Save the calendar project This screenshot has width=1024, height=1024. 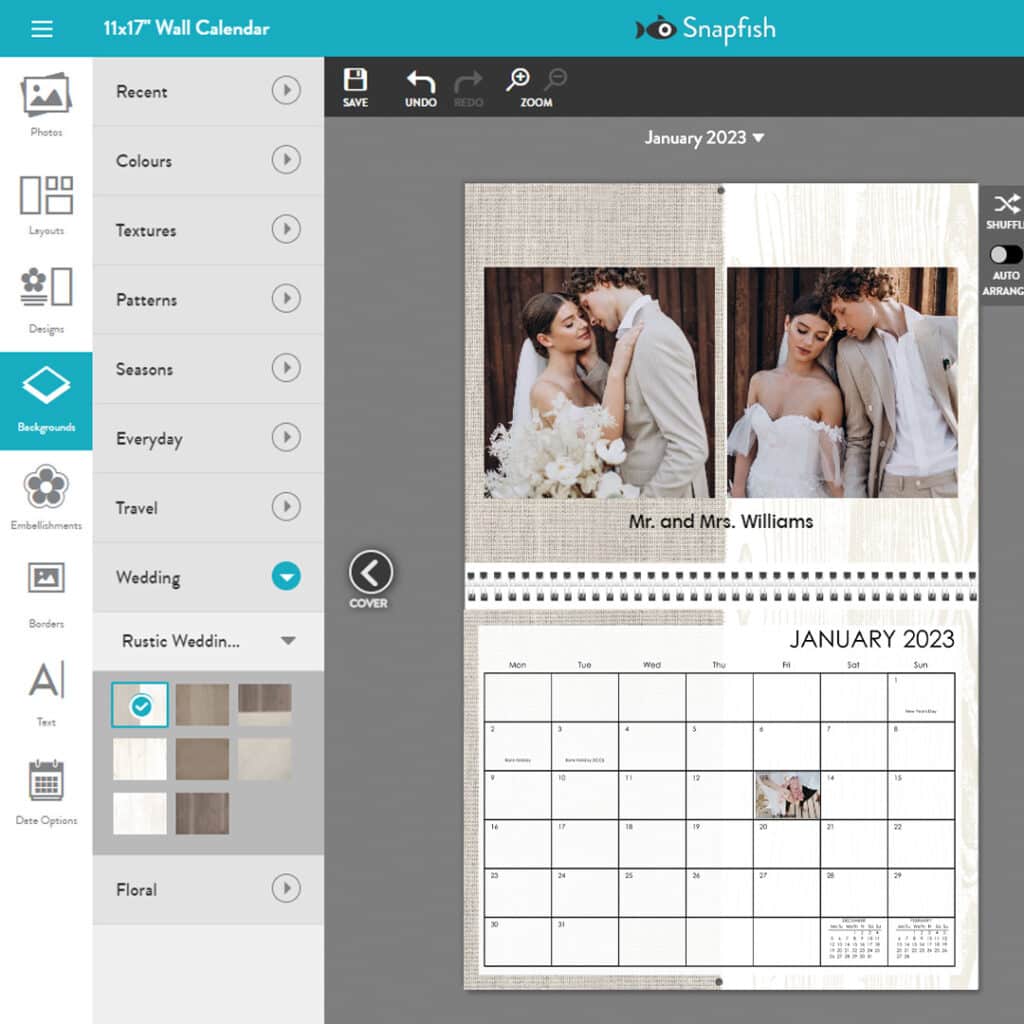coord(355,85)
